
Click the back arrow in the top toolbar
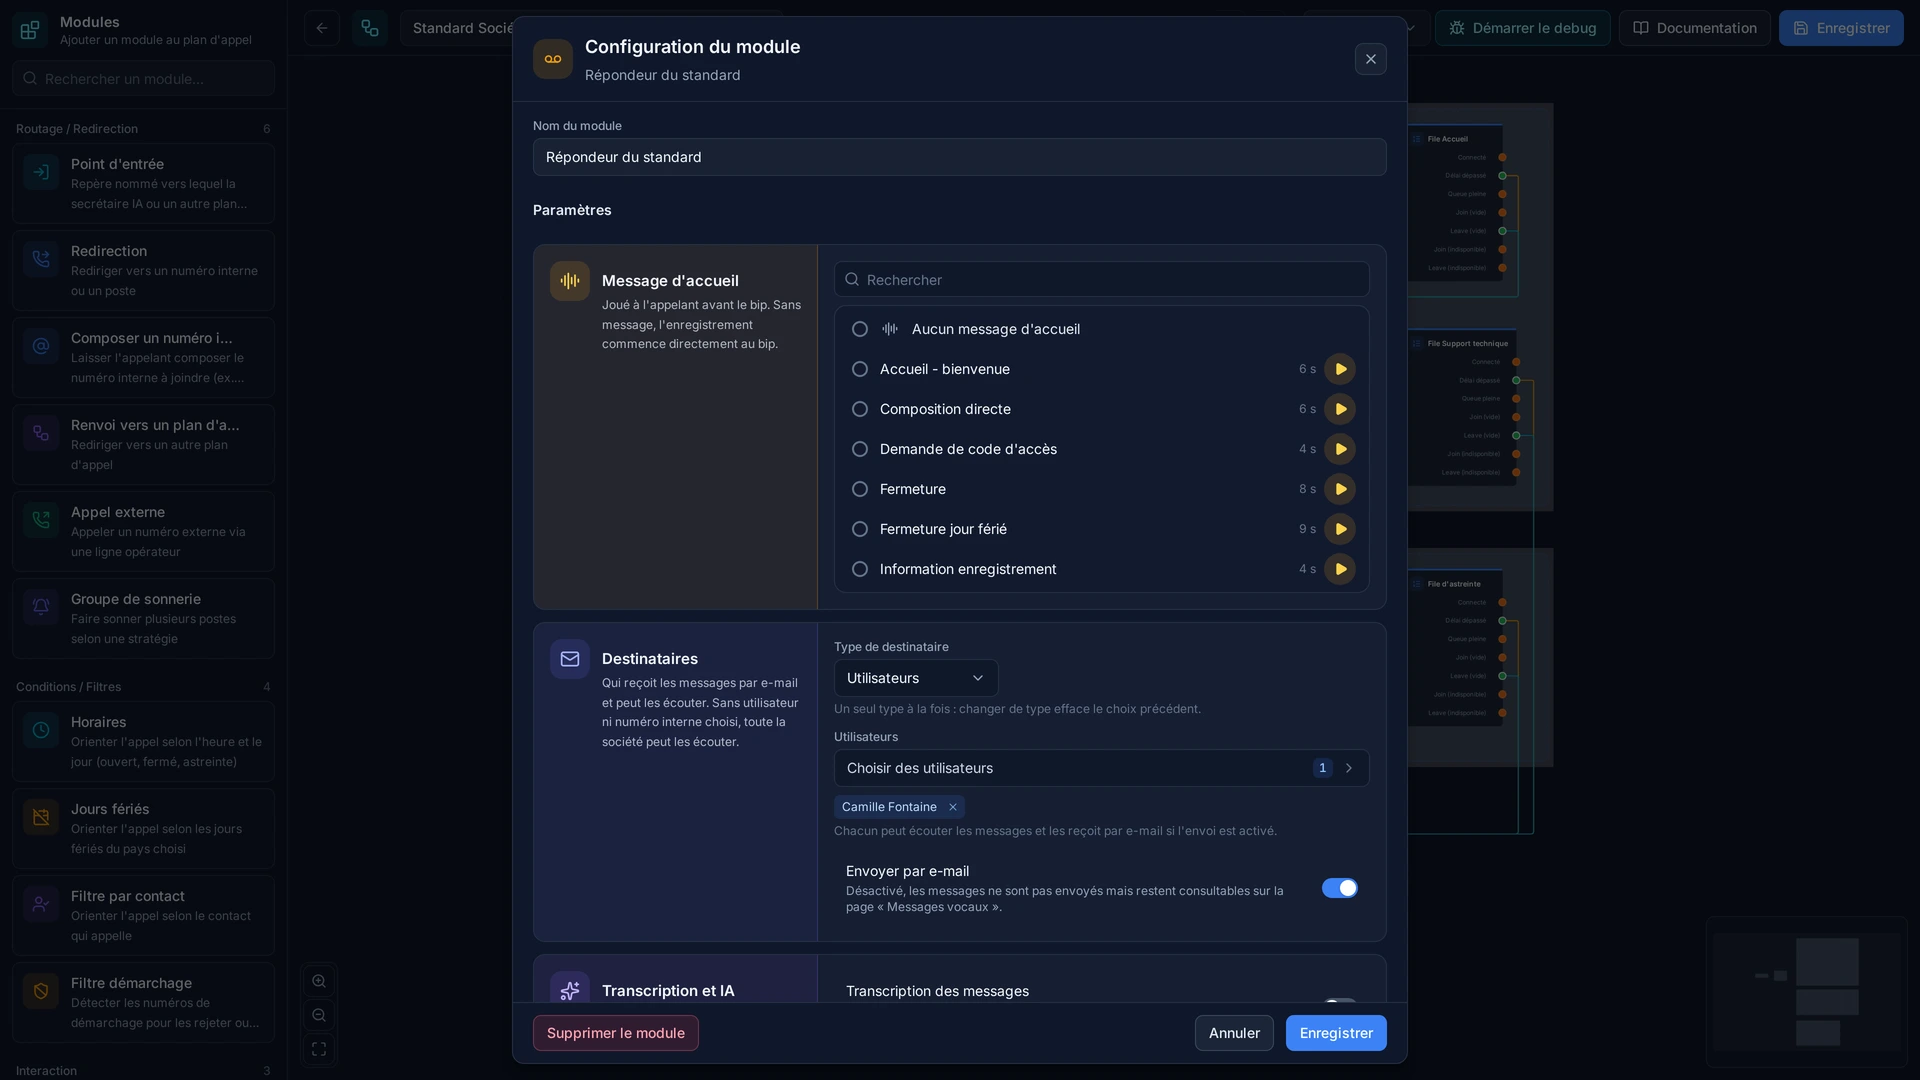click(322, 28)
